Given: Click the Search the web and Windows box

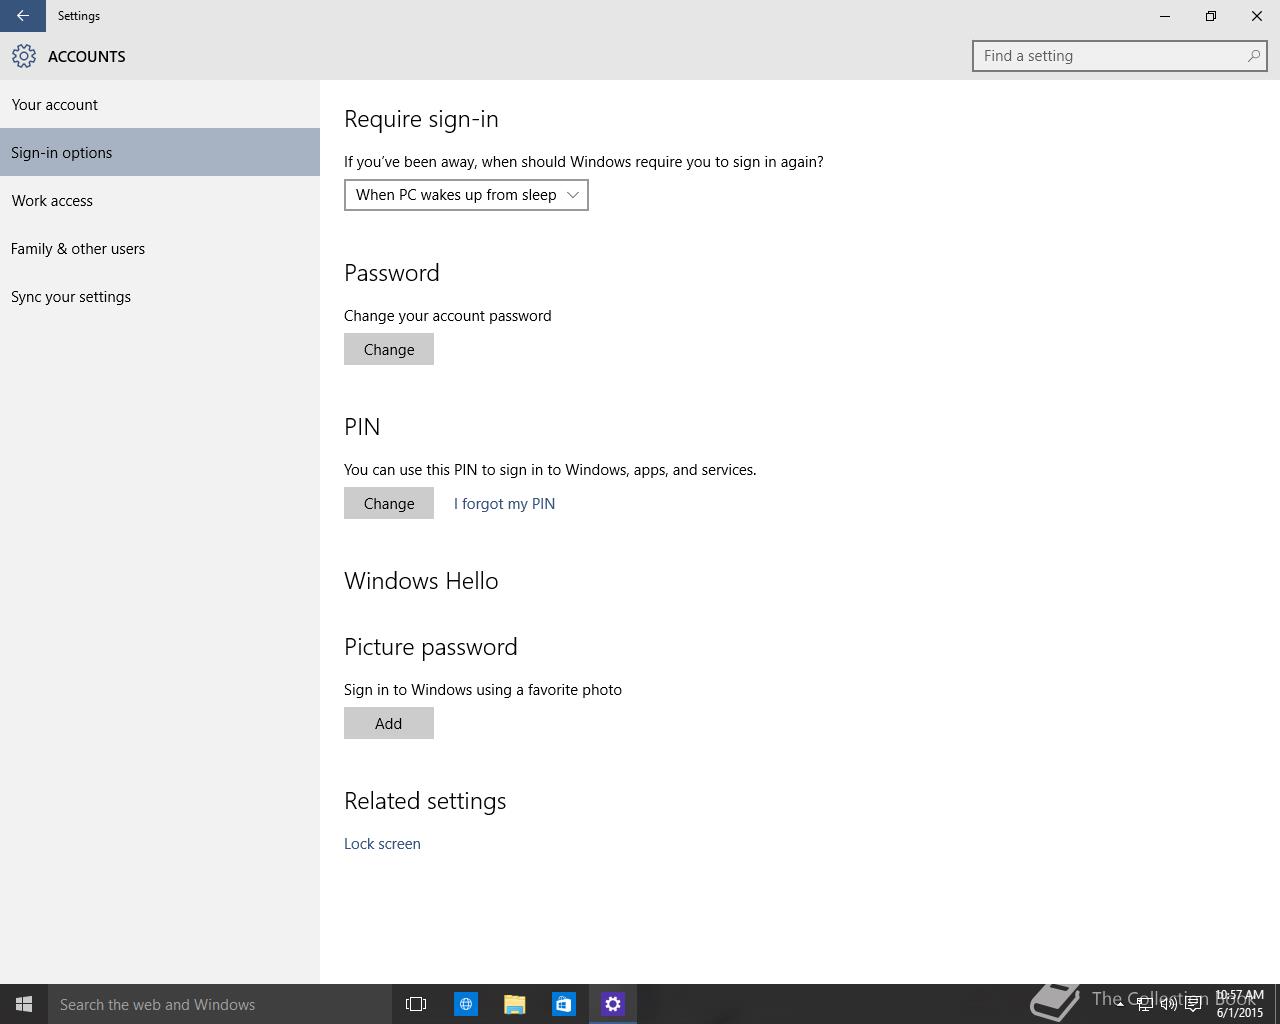Looking at the screenshot, I should (219, 1004).
